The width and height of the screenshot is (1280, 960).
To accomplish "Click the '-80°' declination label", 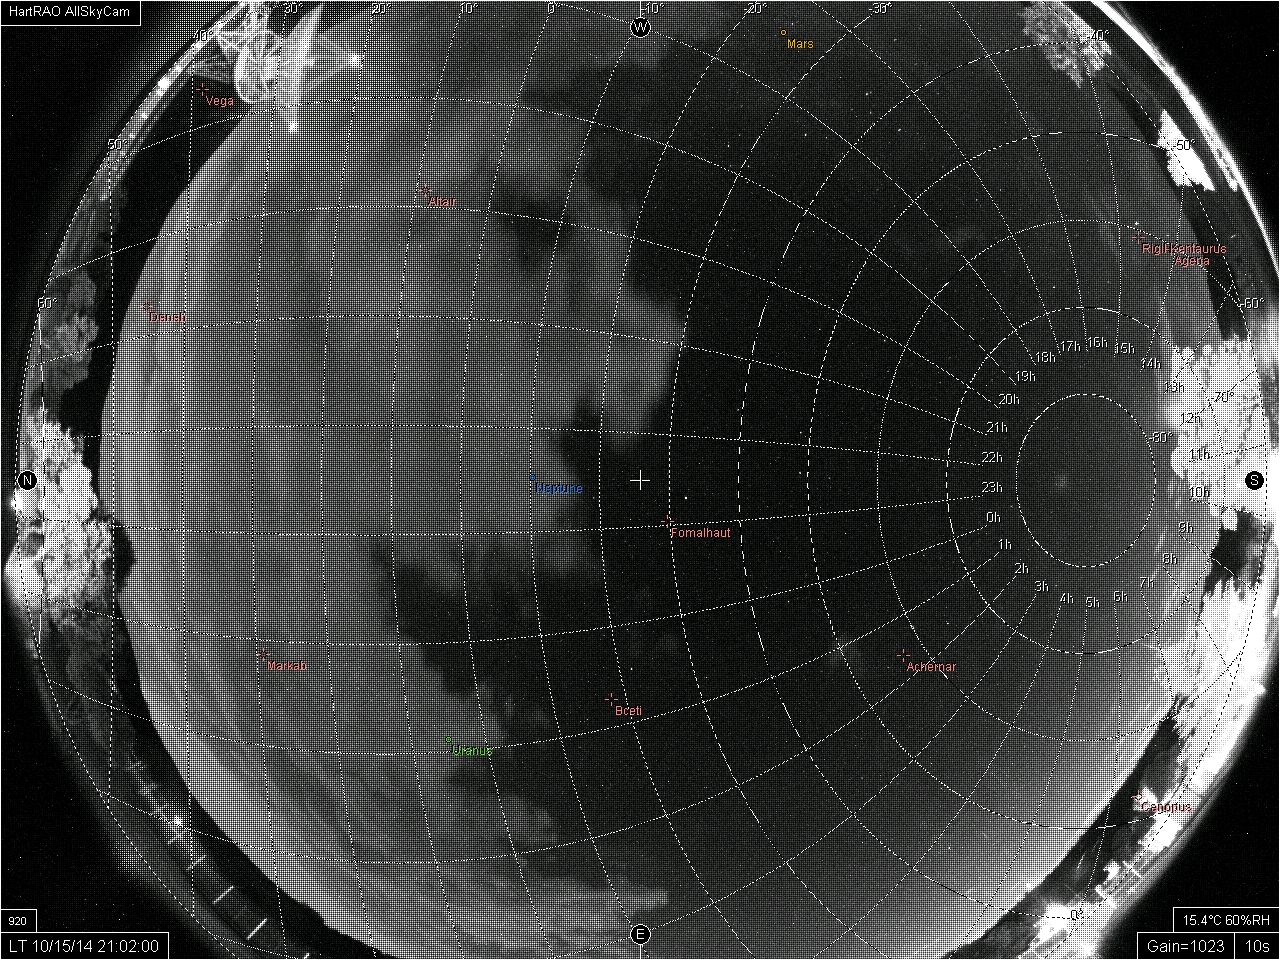I will (1161, 437).
